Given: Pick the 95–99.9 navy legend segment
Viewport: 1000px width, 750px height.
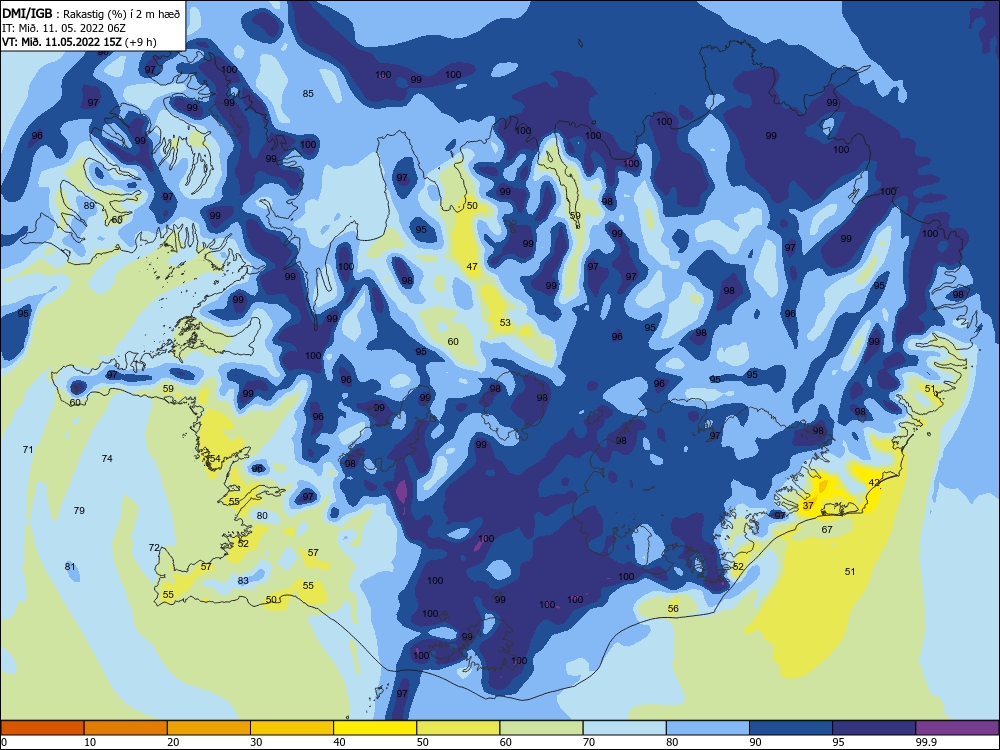Looking at the screenshot, I should (x=874, y=728).
